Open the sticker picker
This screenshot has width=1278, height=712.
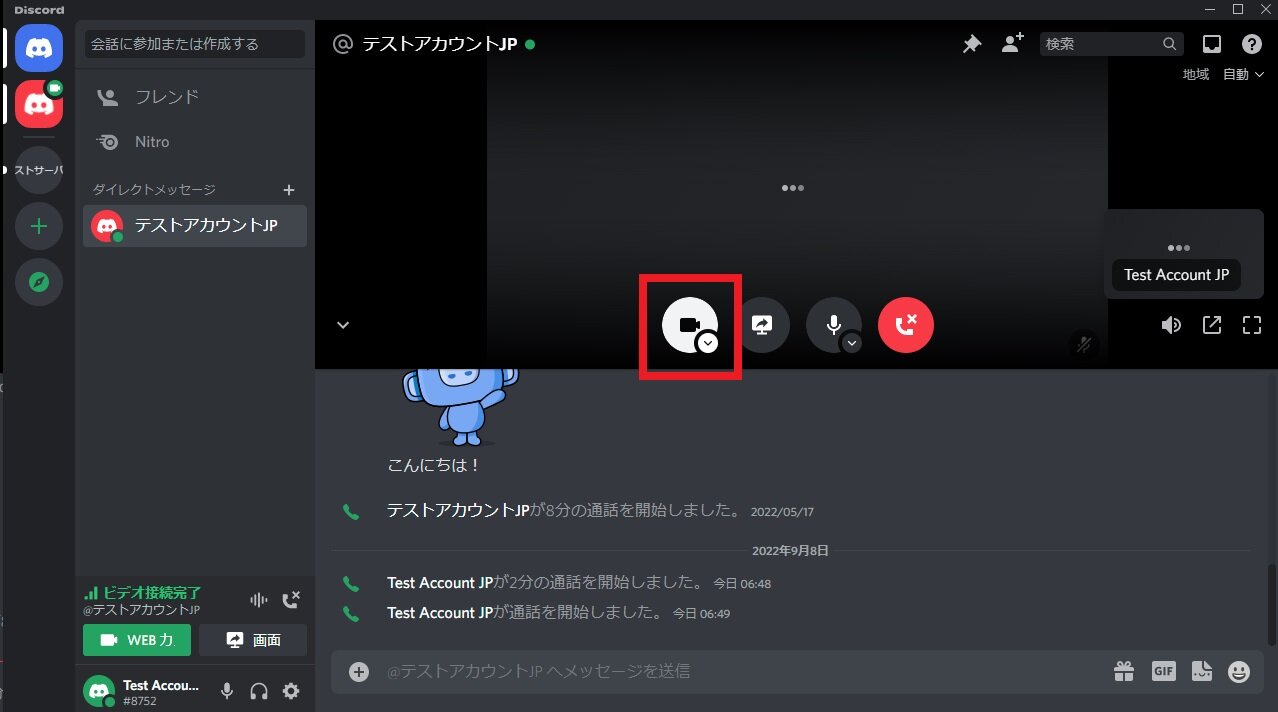pyautogui.click(x=1201, y=672)
